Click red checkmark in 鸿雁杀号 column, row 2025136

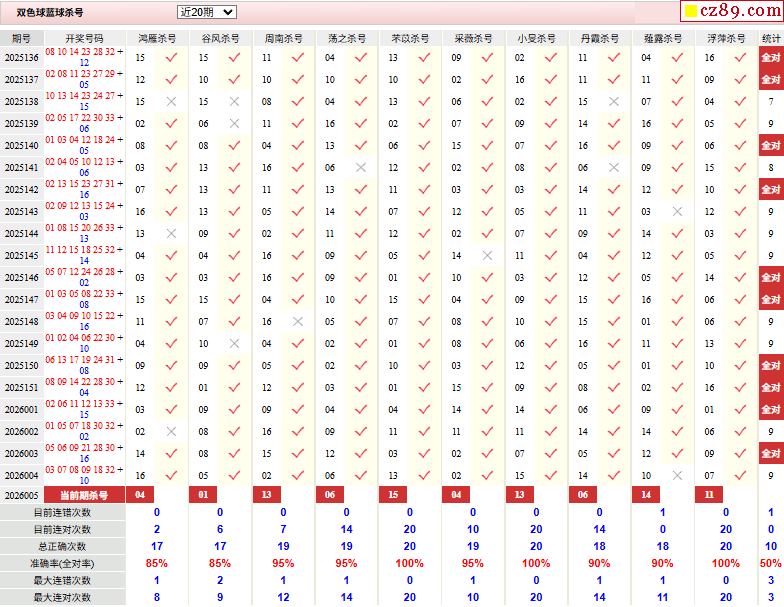tap(171, 58)
